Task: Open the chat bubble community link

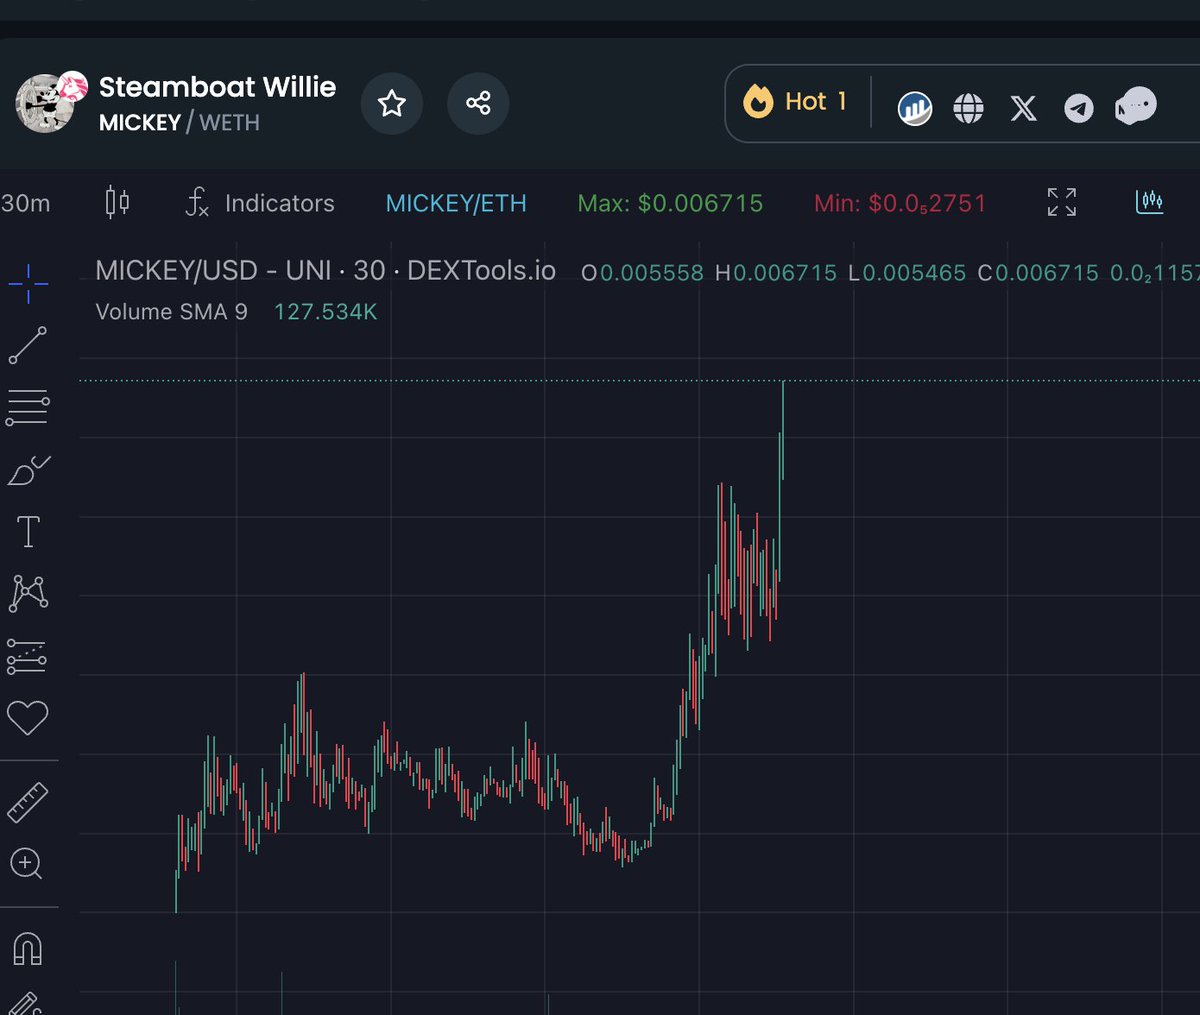Action: point(1136,105)
